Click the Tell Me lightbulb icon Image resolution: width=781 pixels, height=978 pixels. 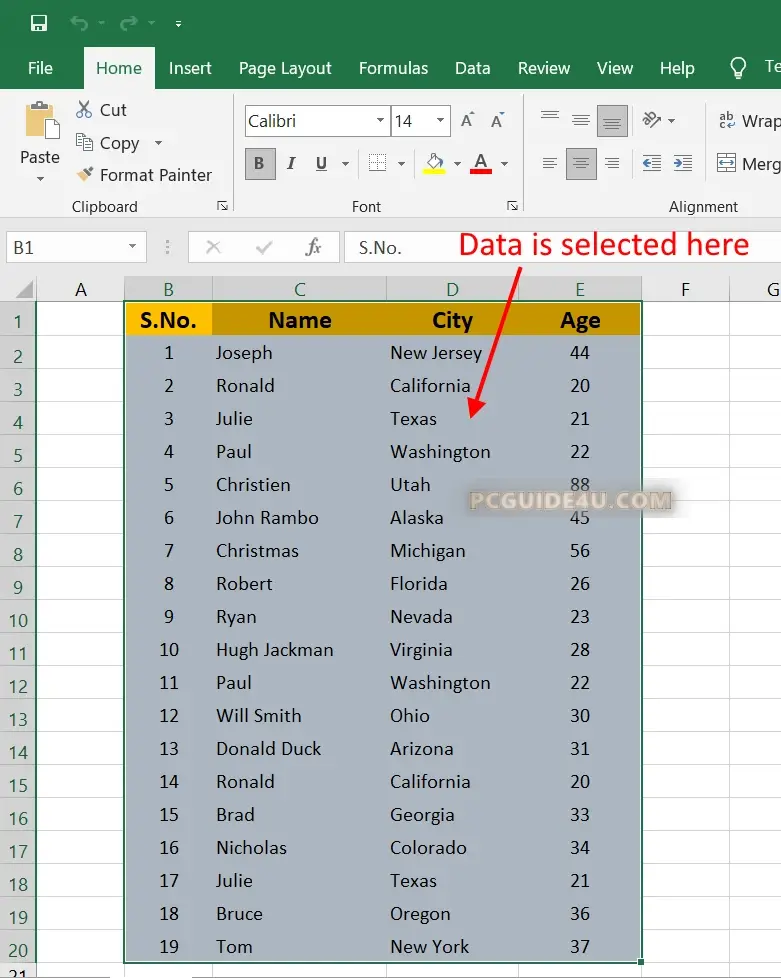click(x=738, y=68)
